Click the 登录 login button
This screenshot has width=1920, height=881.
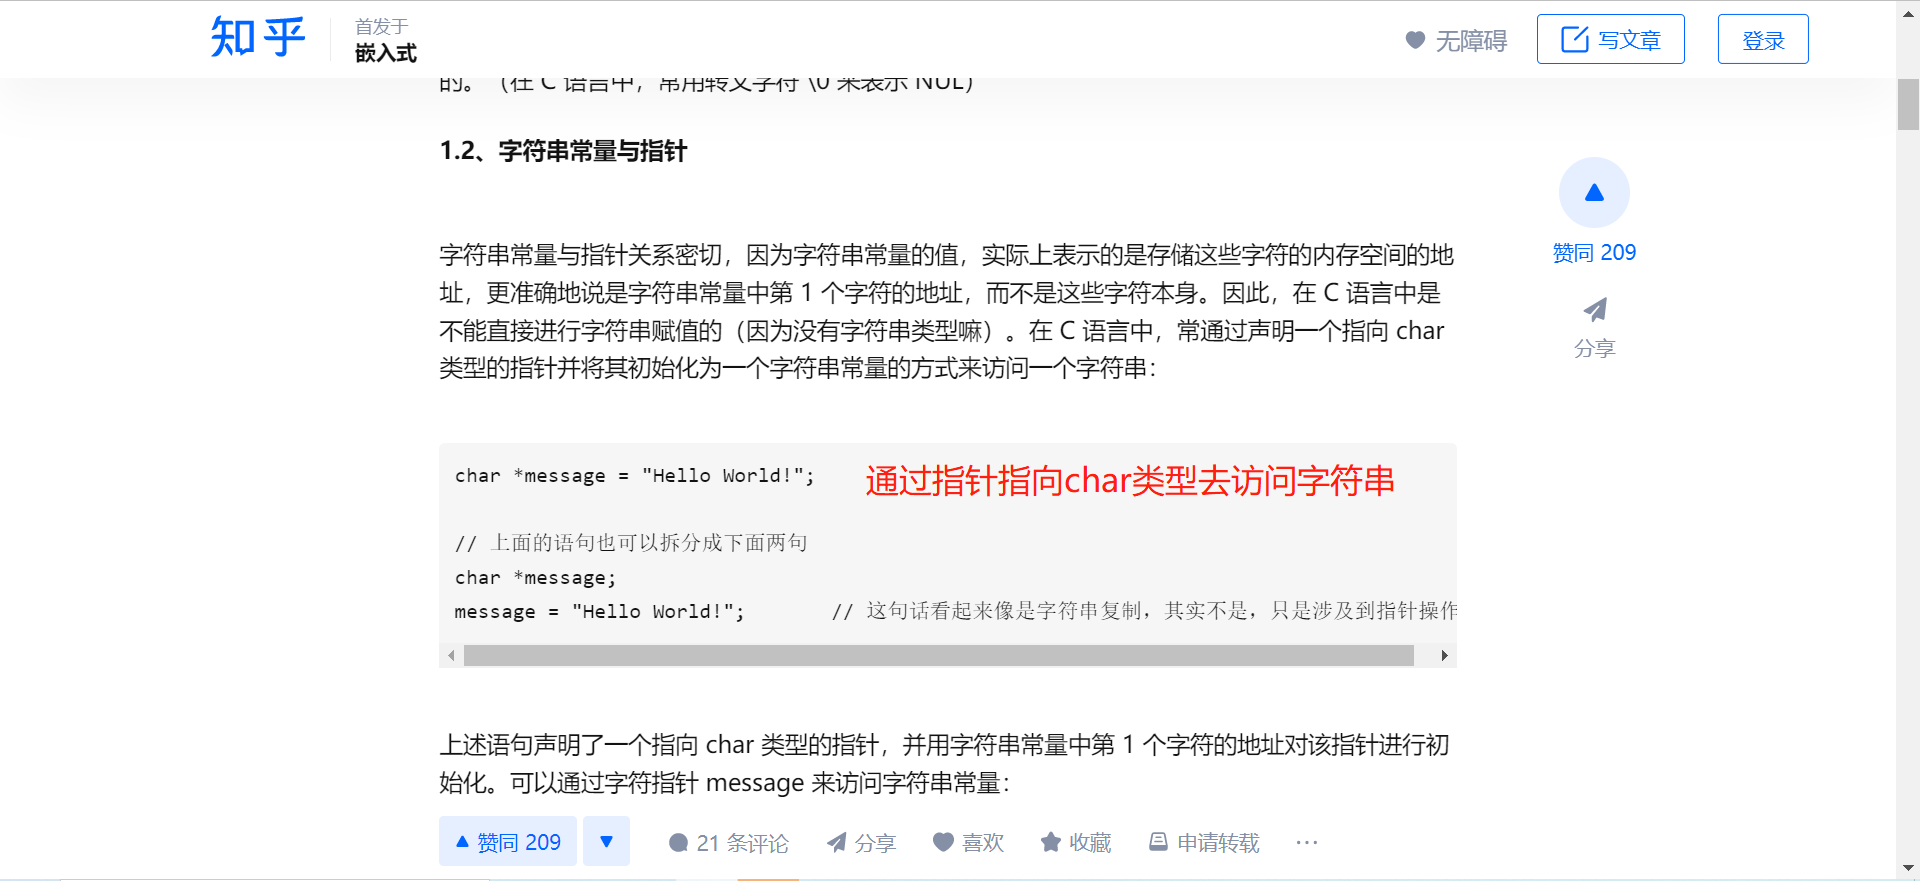click(x=1763, y=39)
